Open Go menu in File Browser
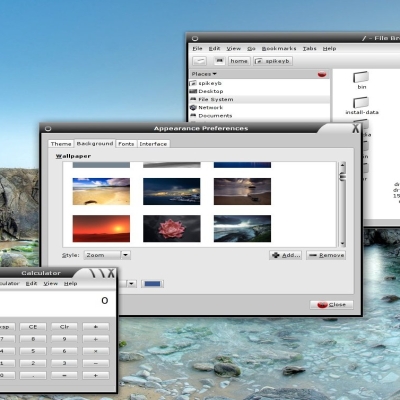400x400 pixels. click(x=251, y=48)
